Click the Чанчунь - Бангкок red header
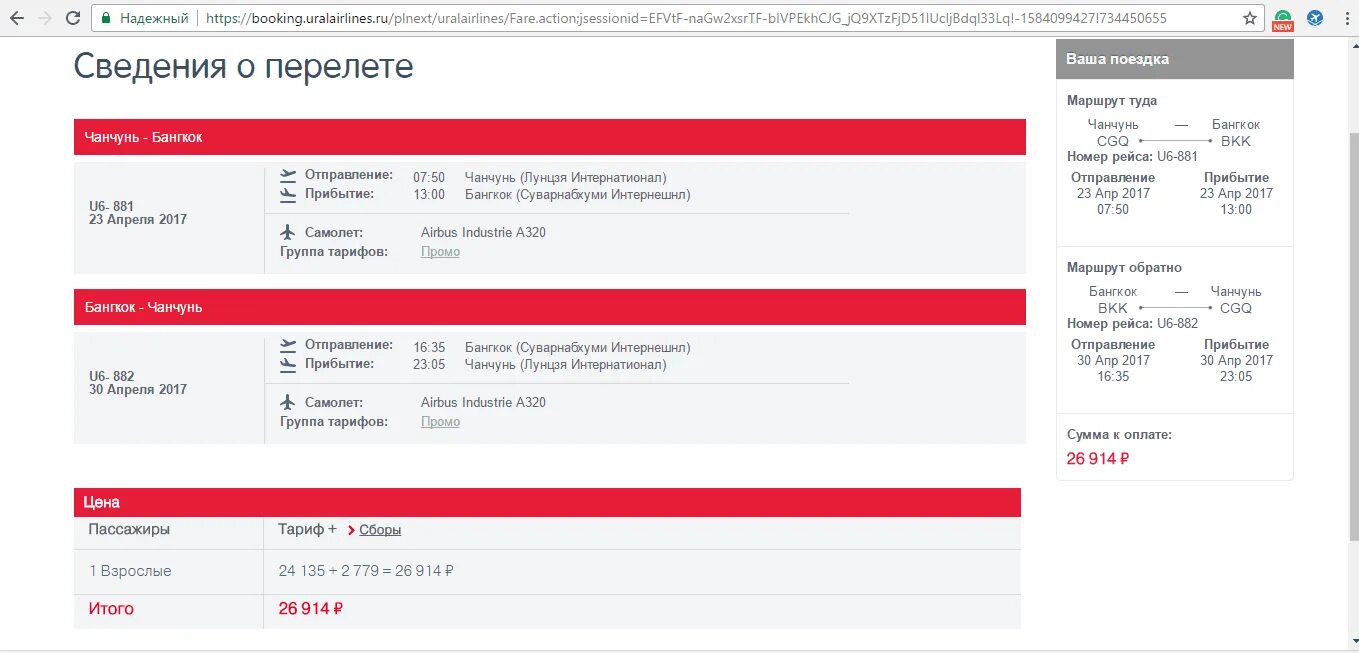The image size is (1359, 653). pyautogui.click(x=550, y=137)
